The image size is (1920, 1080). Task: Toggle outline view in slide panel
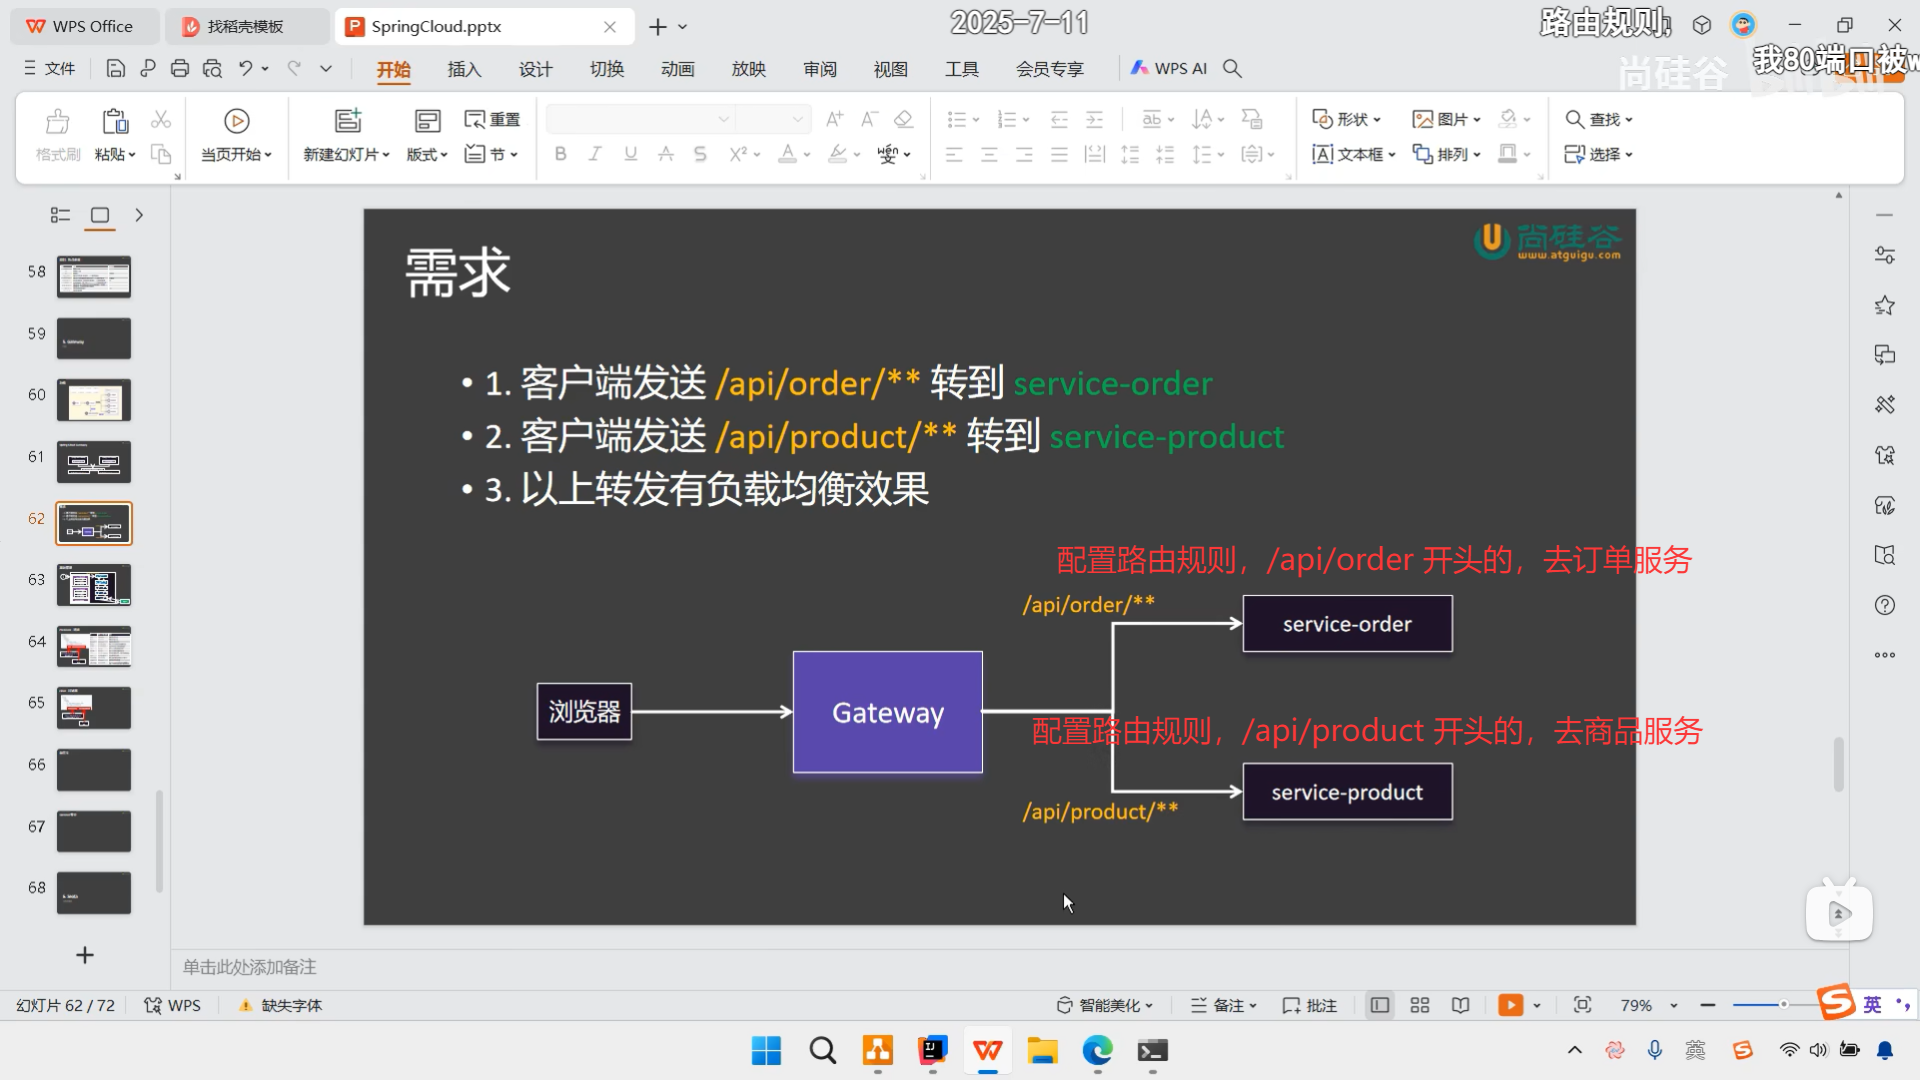point(60,215)
